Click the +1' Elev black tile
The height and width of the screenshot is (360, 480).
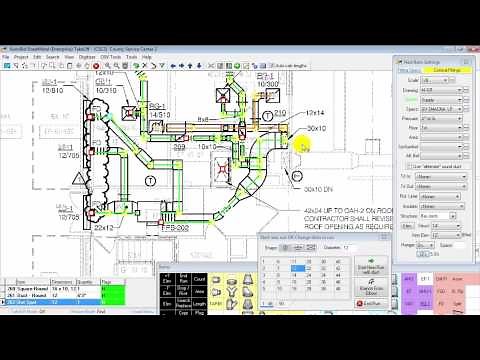167,279
